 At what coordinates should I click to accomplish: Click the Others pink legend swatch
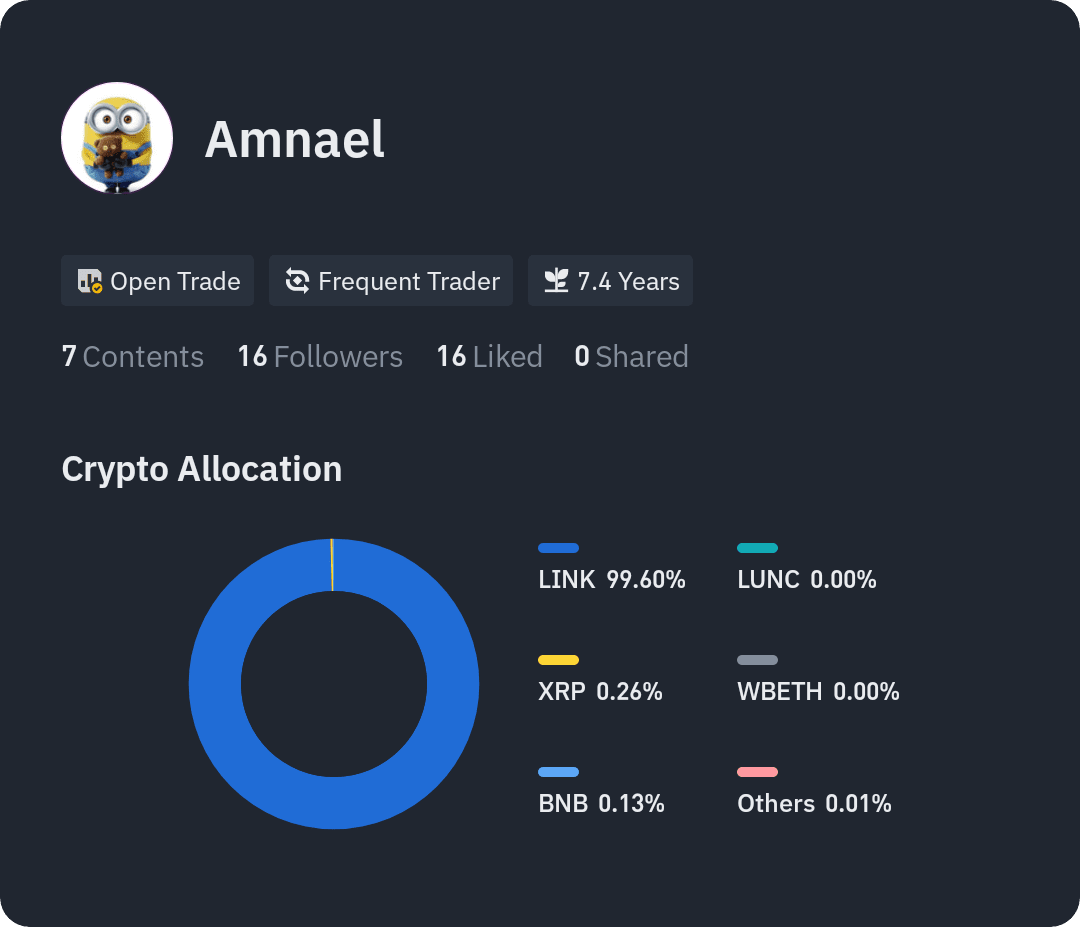coord(758,772)
